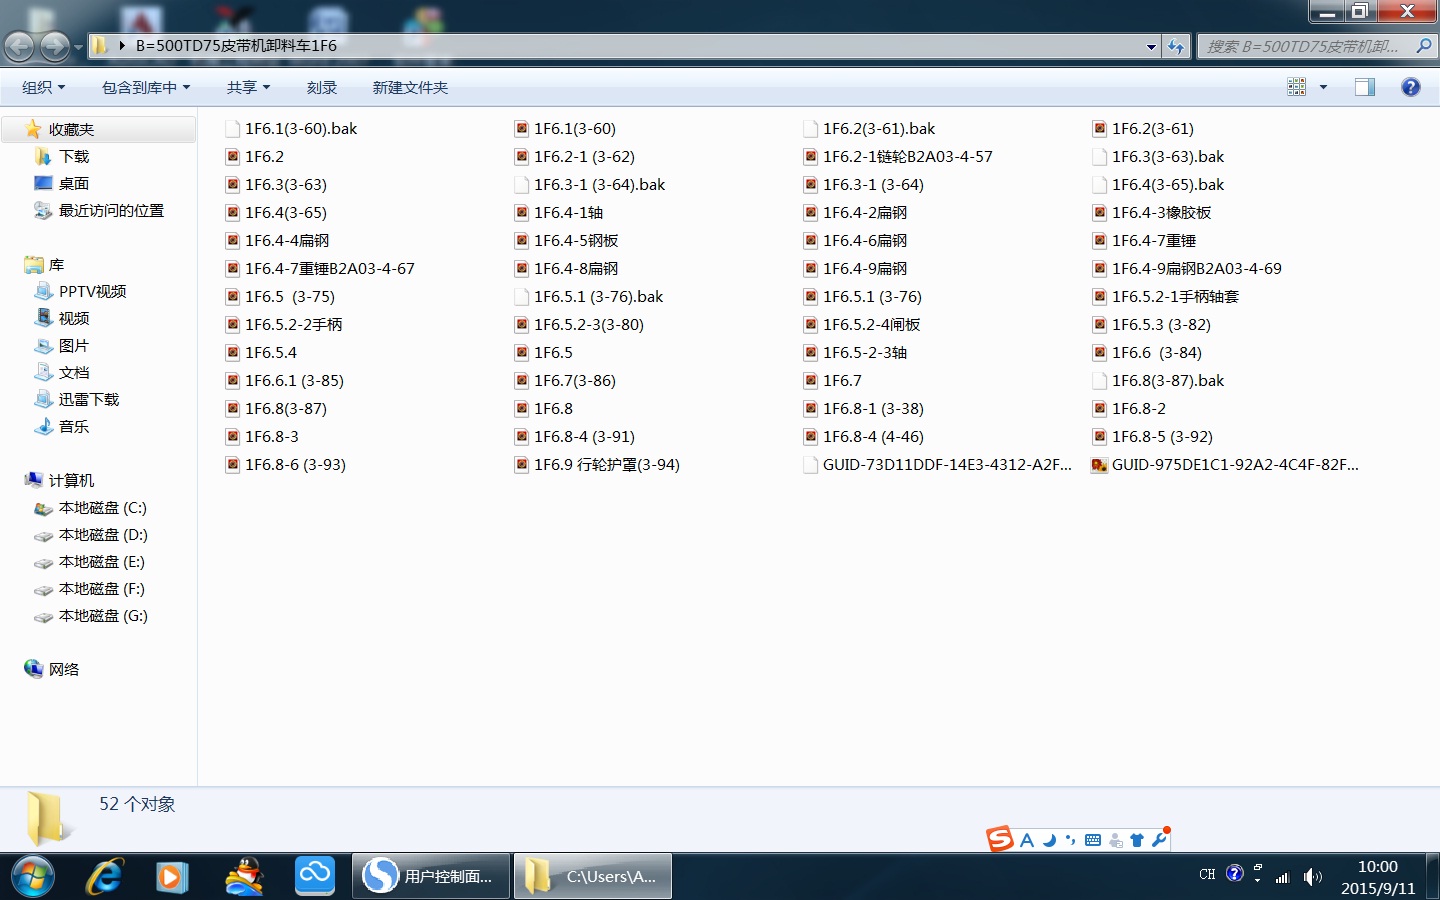Click the icon of 1F6.9 行轮护罩(3-94)
The height and width of the screenshot is (900, 1440).
click(x=522, y=464)
